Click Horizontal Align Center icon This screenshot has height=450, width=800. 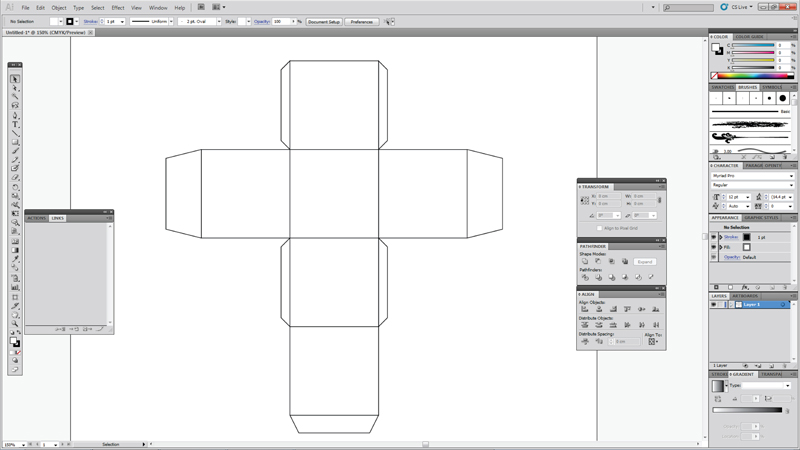coord(599,309)
